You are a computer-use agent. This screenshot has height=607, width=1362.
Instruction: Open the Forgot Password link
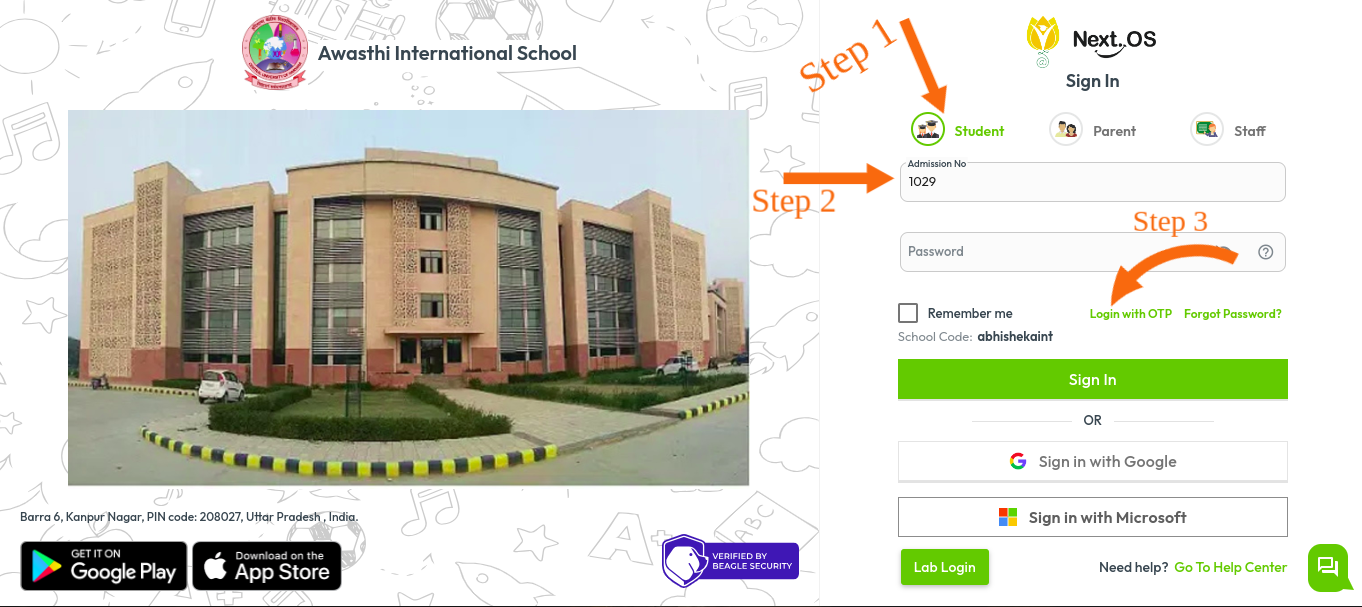pos(1232,314)
